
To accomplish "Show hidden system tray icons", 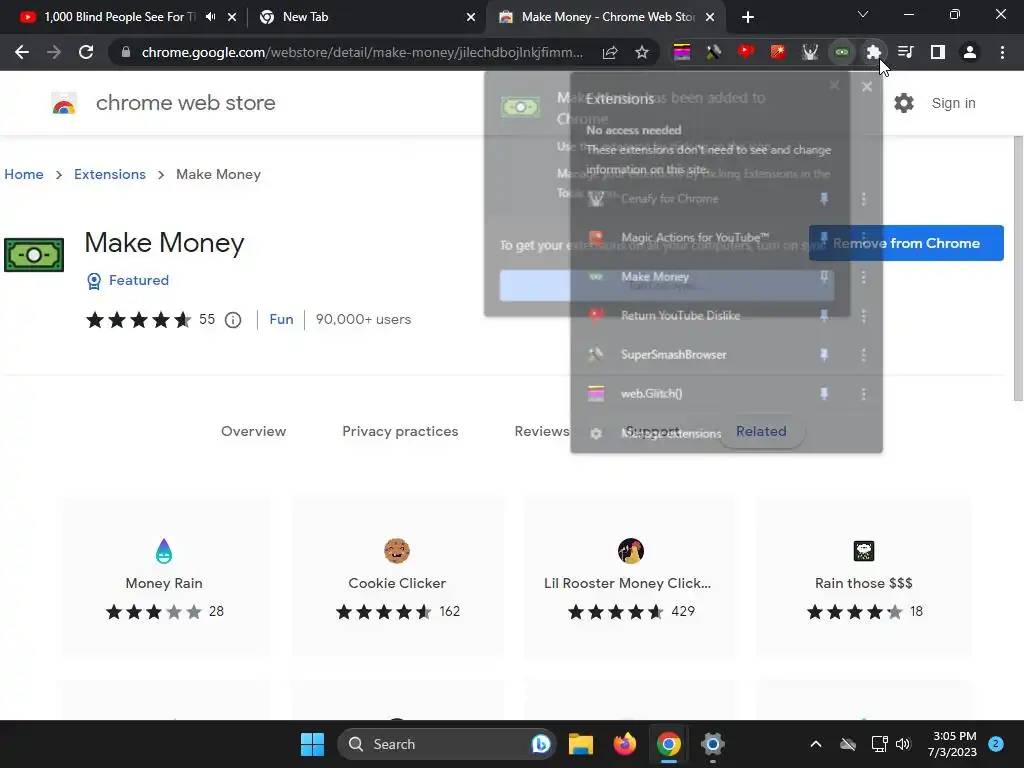I will 816,744.
